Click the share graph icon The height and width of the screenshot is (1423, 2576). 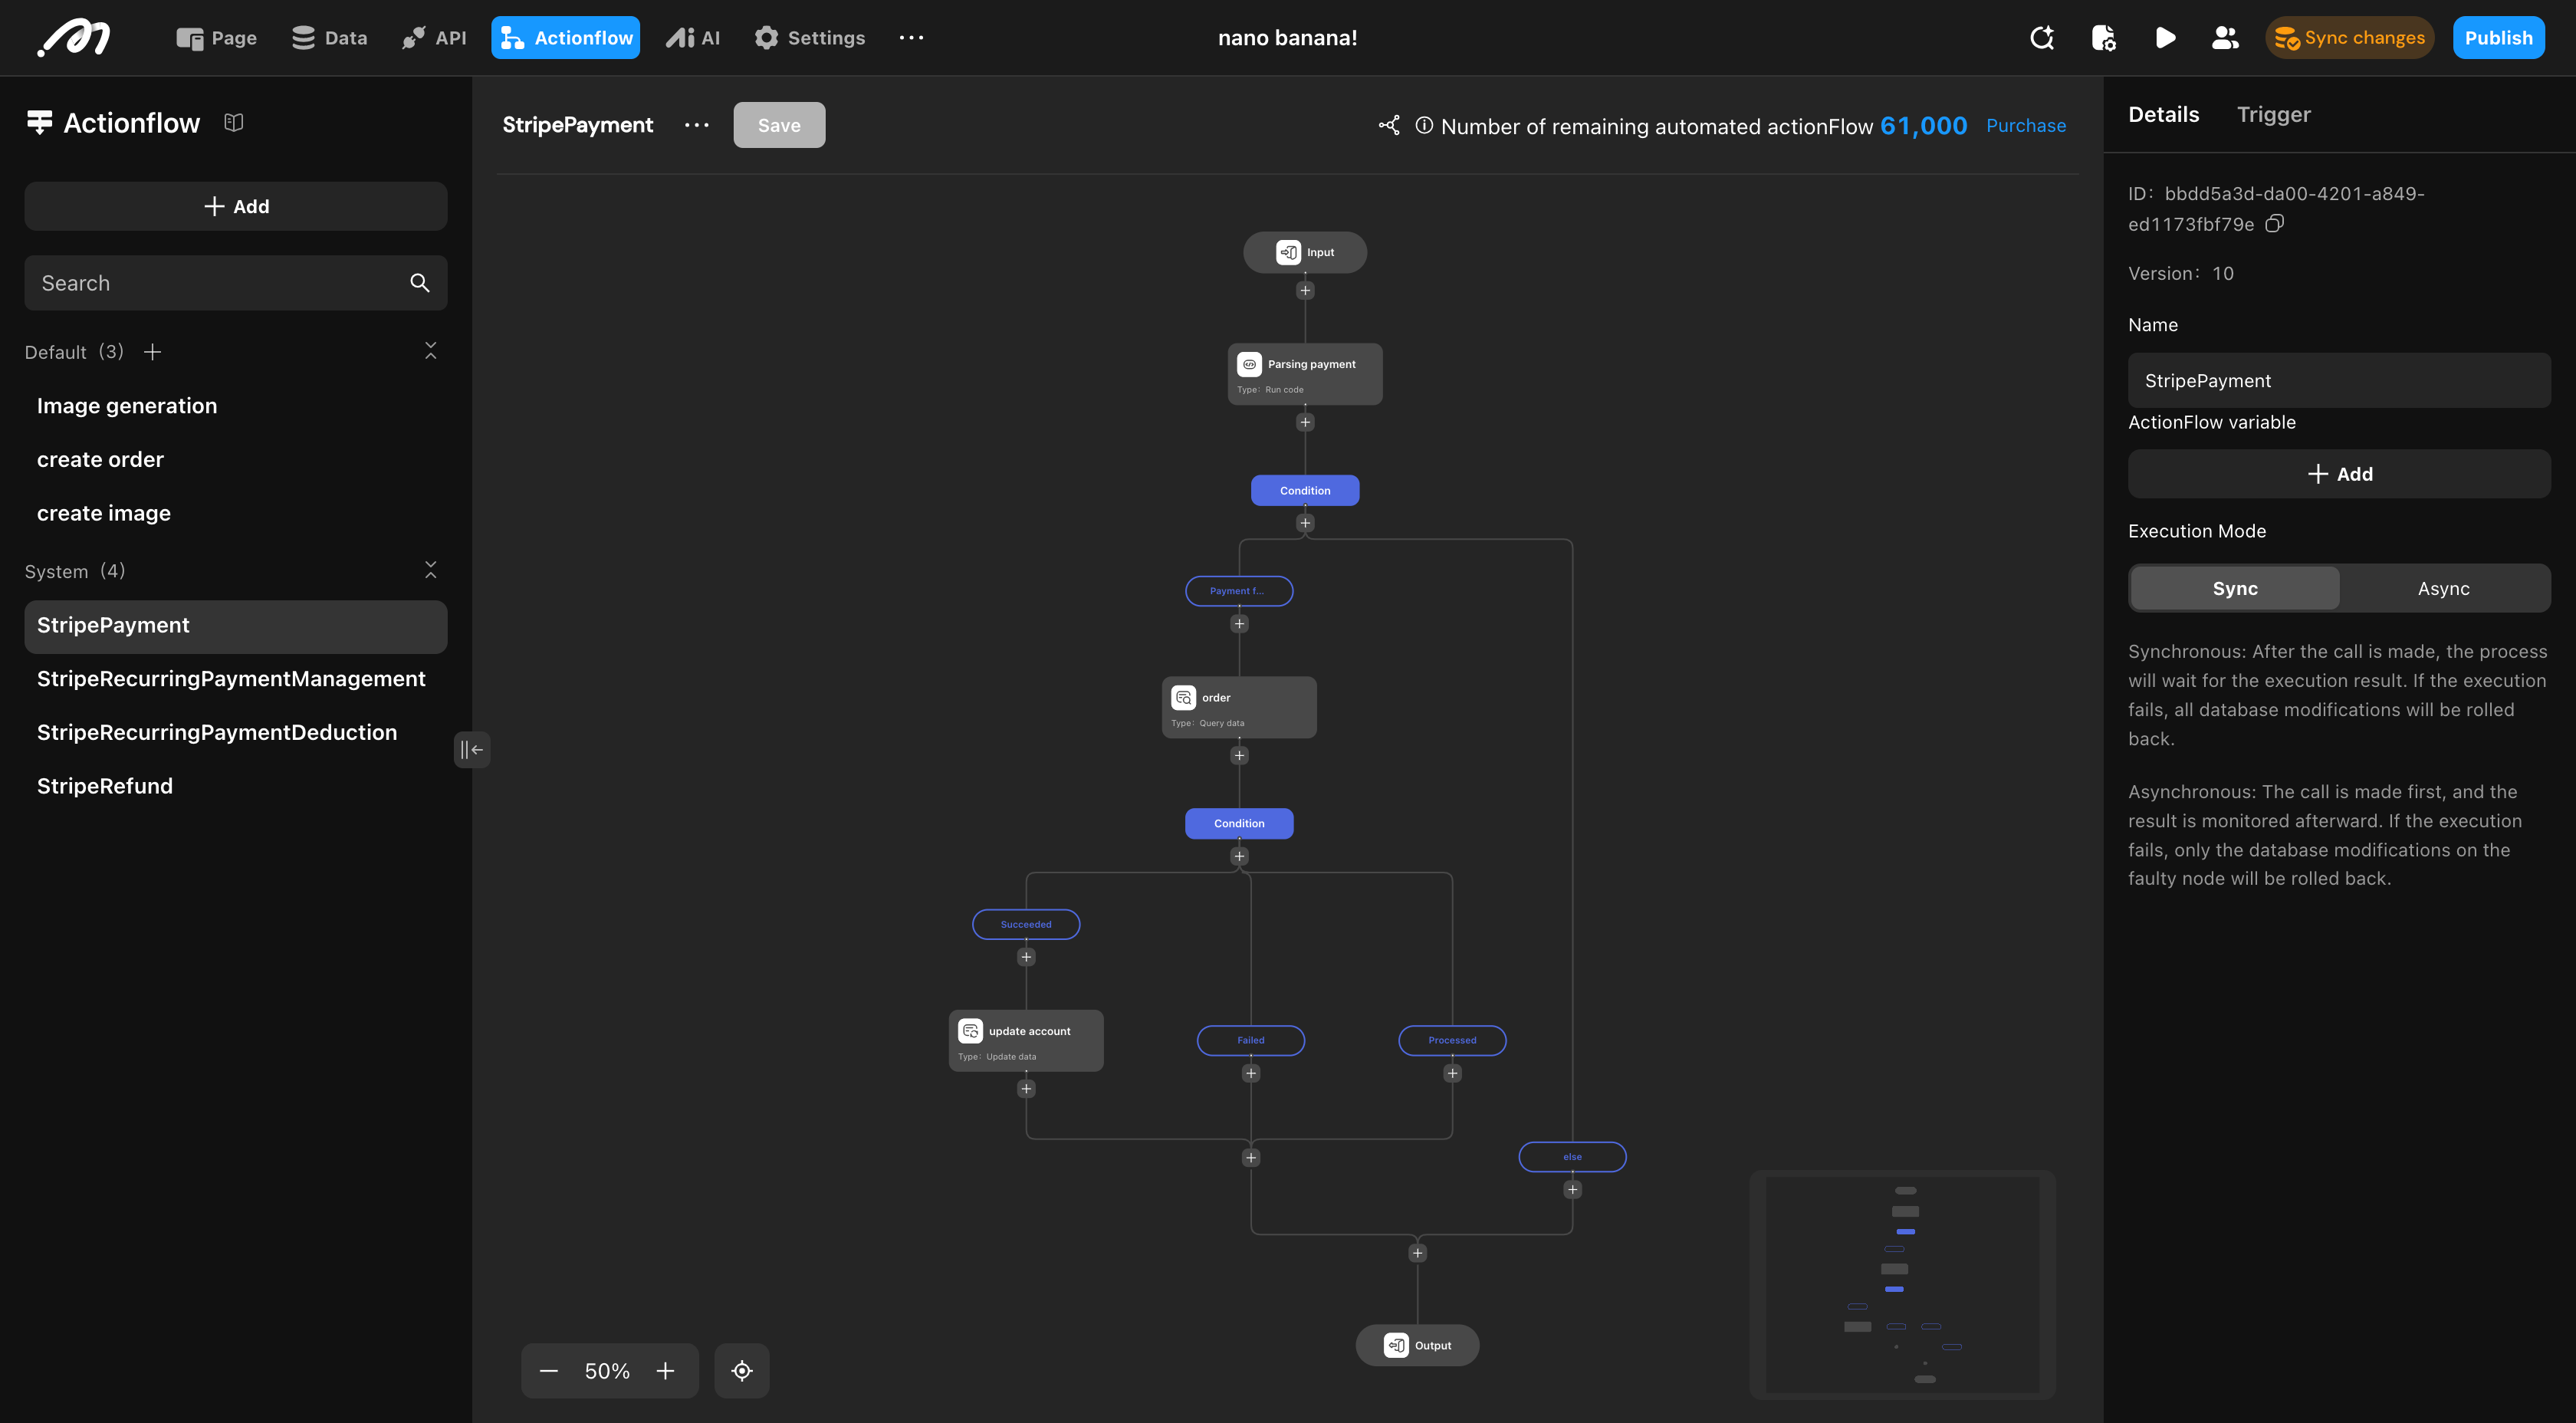pos(1389,125)
